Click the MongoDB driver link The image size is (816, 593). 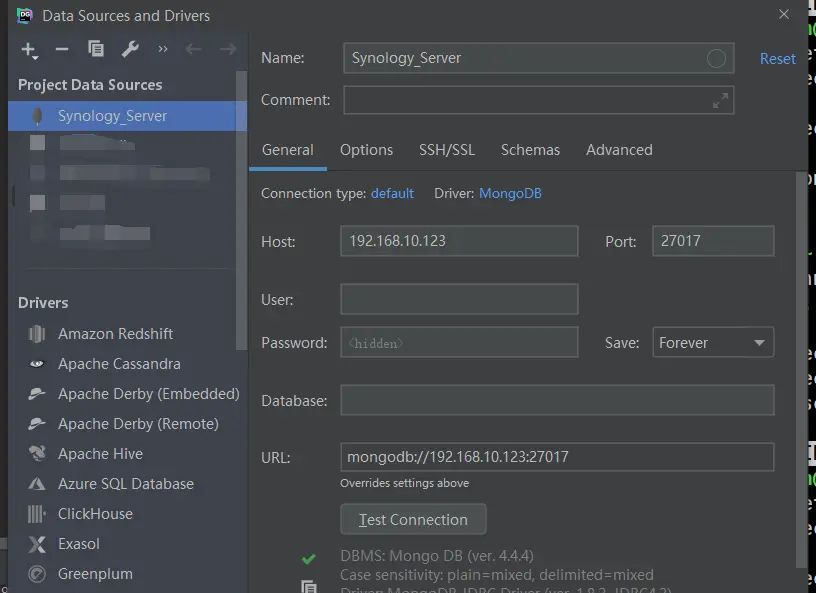[510, 193]
